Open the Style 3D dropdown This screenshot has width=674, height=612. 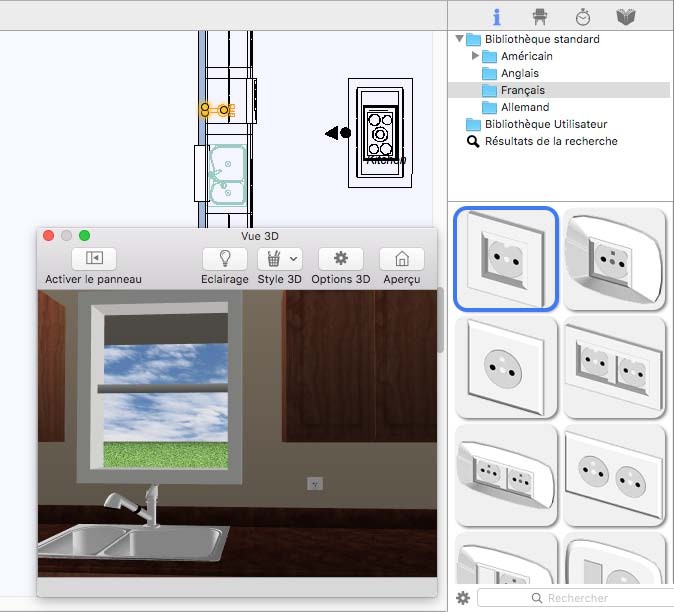point(279,258)
